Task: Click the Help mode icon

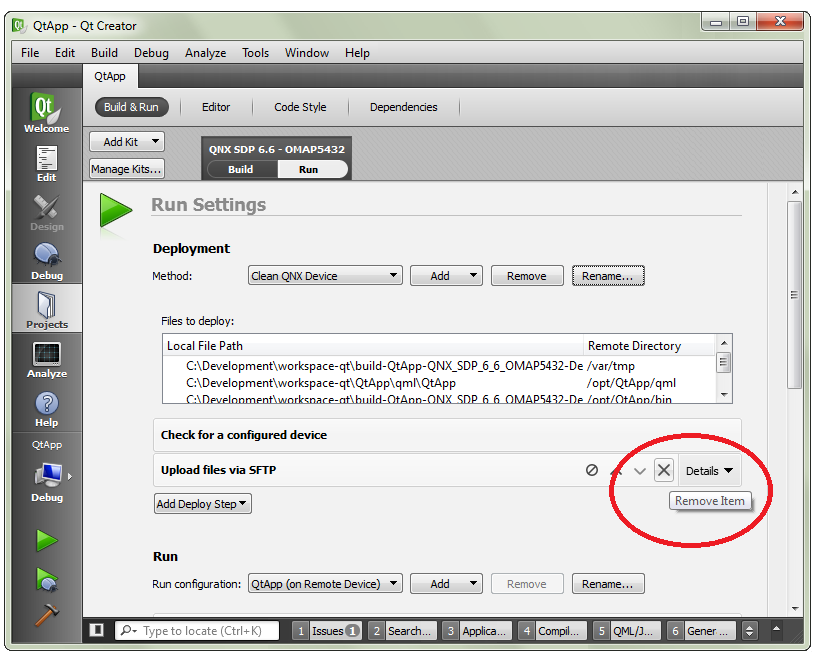Action: click(x=46, y=409)
